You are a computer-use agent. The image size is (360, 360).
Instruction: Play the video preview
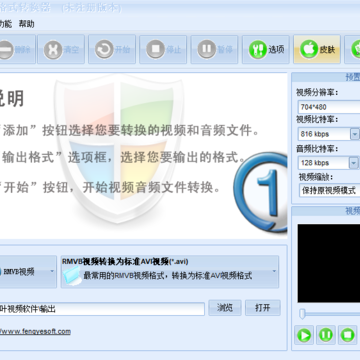[304, 335]
